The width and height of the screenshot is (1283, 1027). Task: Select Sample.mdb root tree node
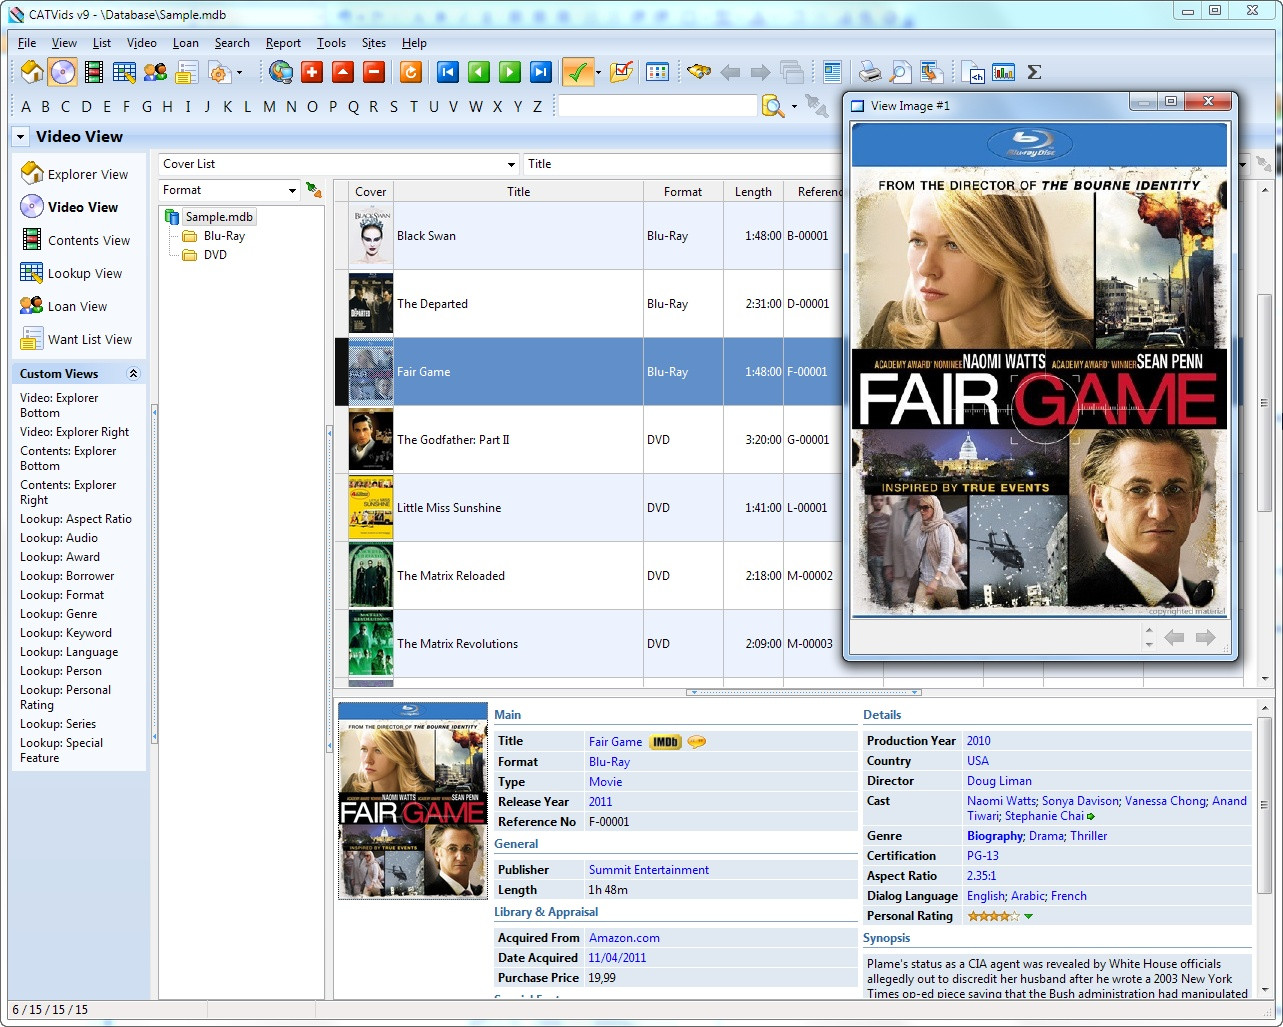(x=210, y=217)
